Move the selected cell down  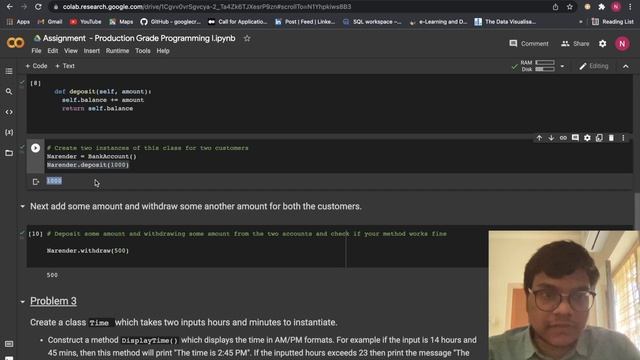[x=551, y=138]
